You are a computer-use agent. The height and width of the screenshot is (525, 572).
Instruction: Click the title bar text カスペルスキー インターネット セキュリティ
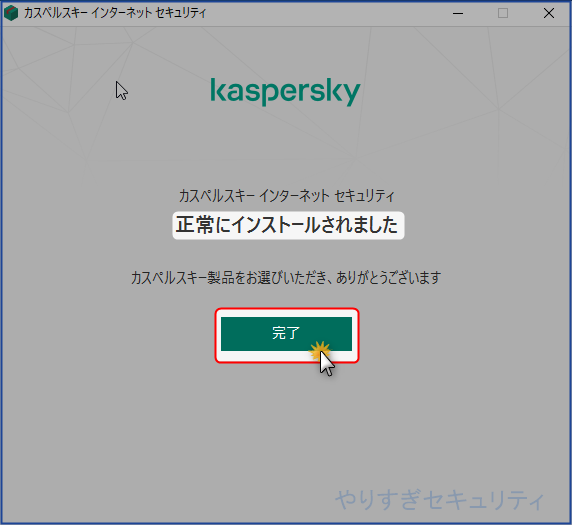pos(115,13)
